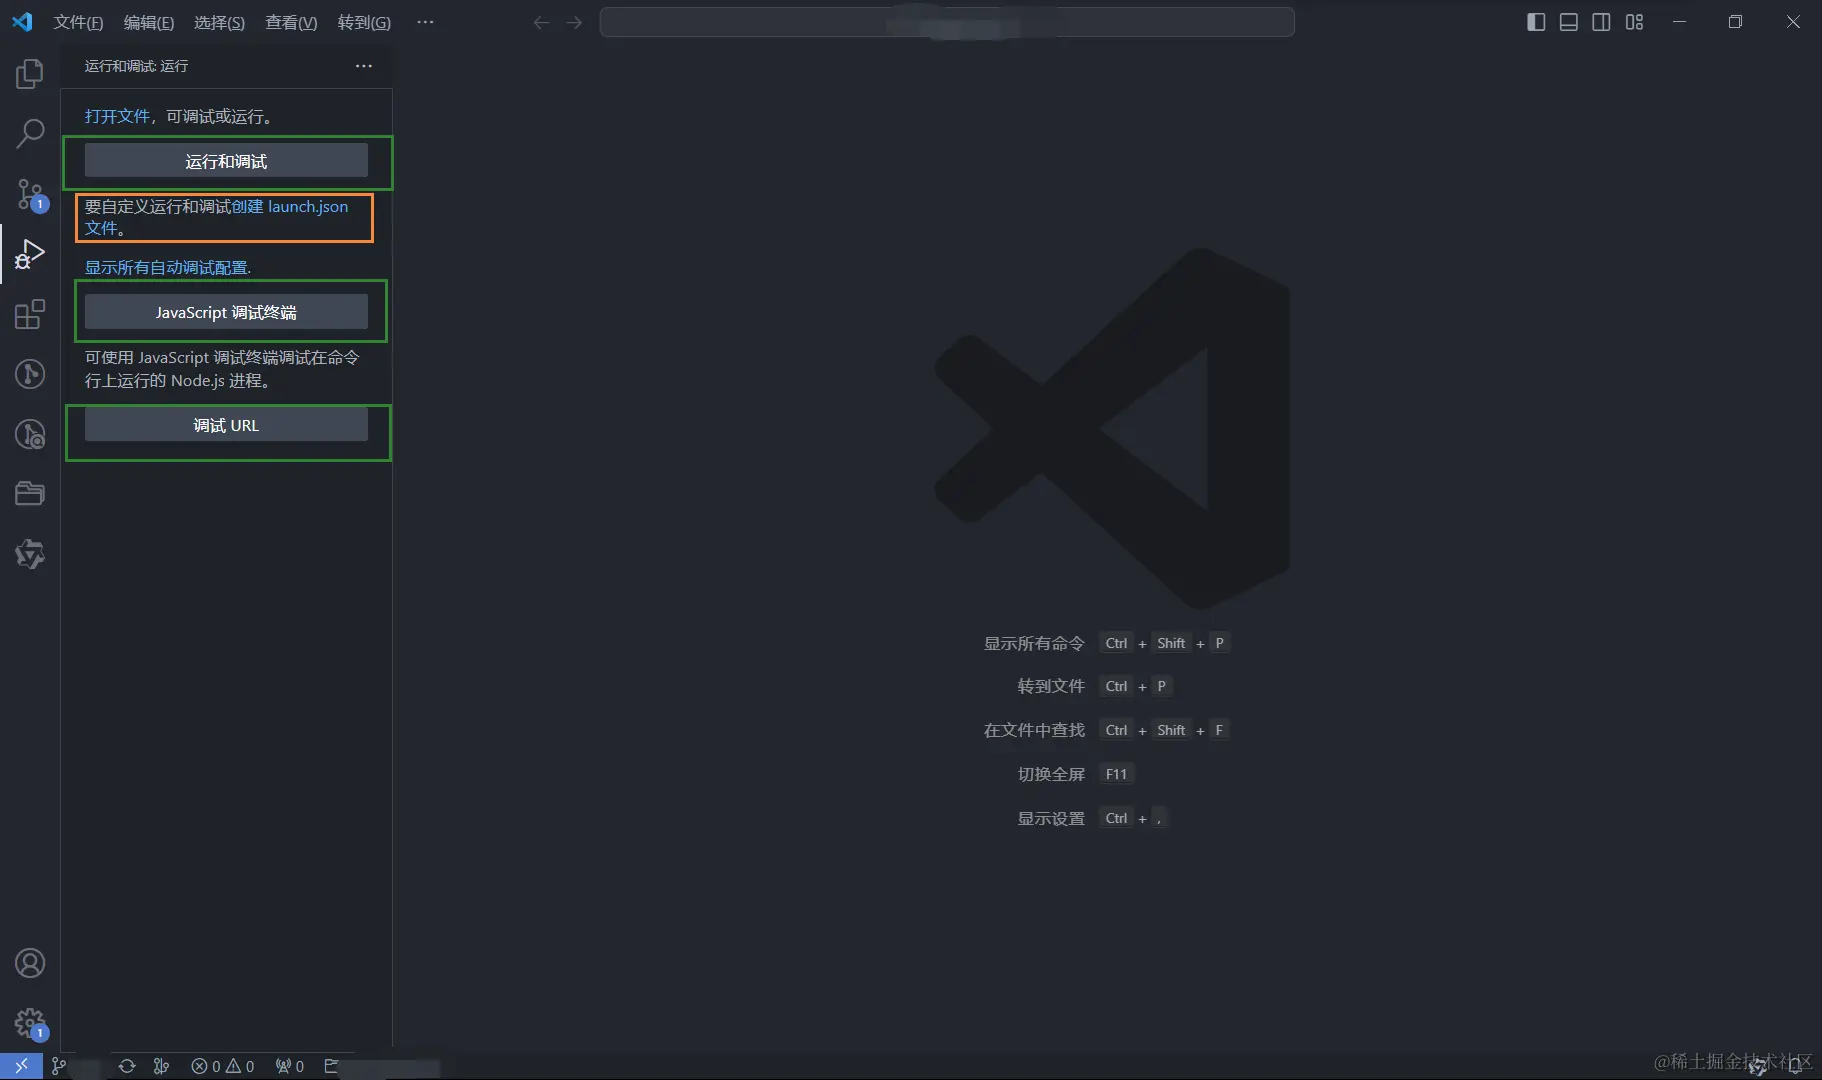The image size is (1822, 1080).
Task: Open the interlocking hexagon AI assistant icon
Action: click(30, 554)
